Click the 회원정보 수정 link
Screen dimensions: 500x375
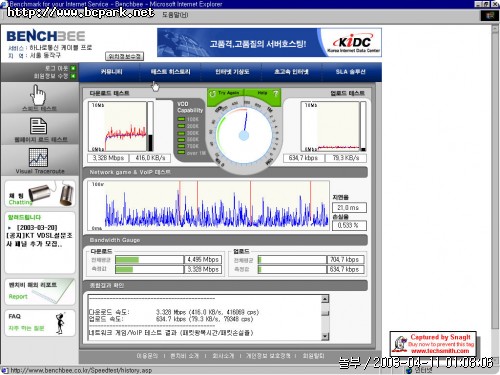[51, 76]
